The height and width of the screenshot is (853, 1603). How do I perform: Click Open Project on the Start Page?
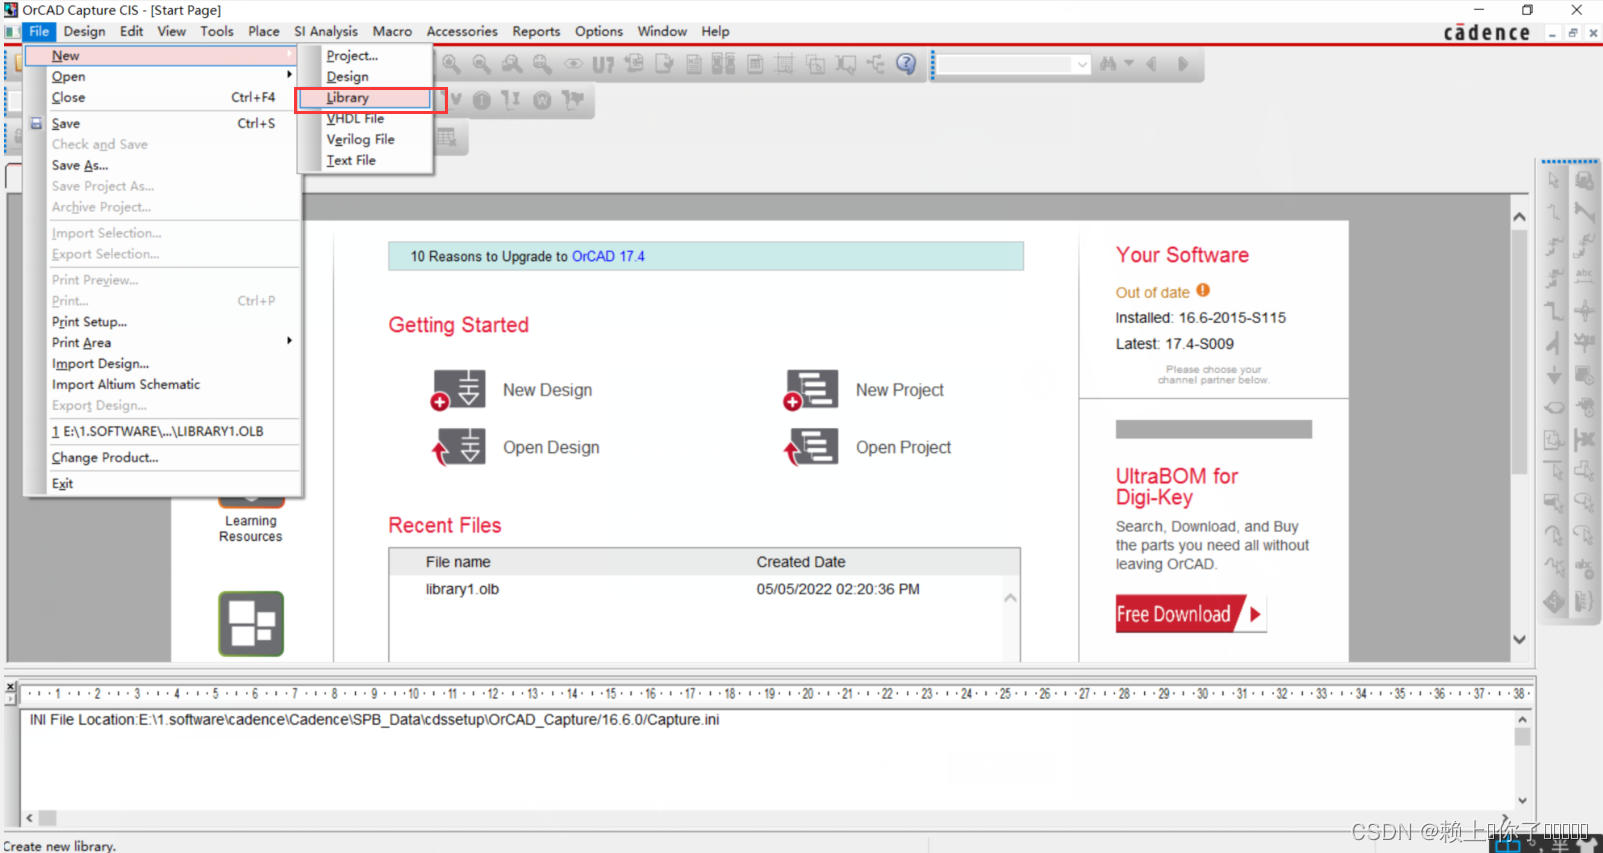click(868, 447)
